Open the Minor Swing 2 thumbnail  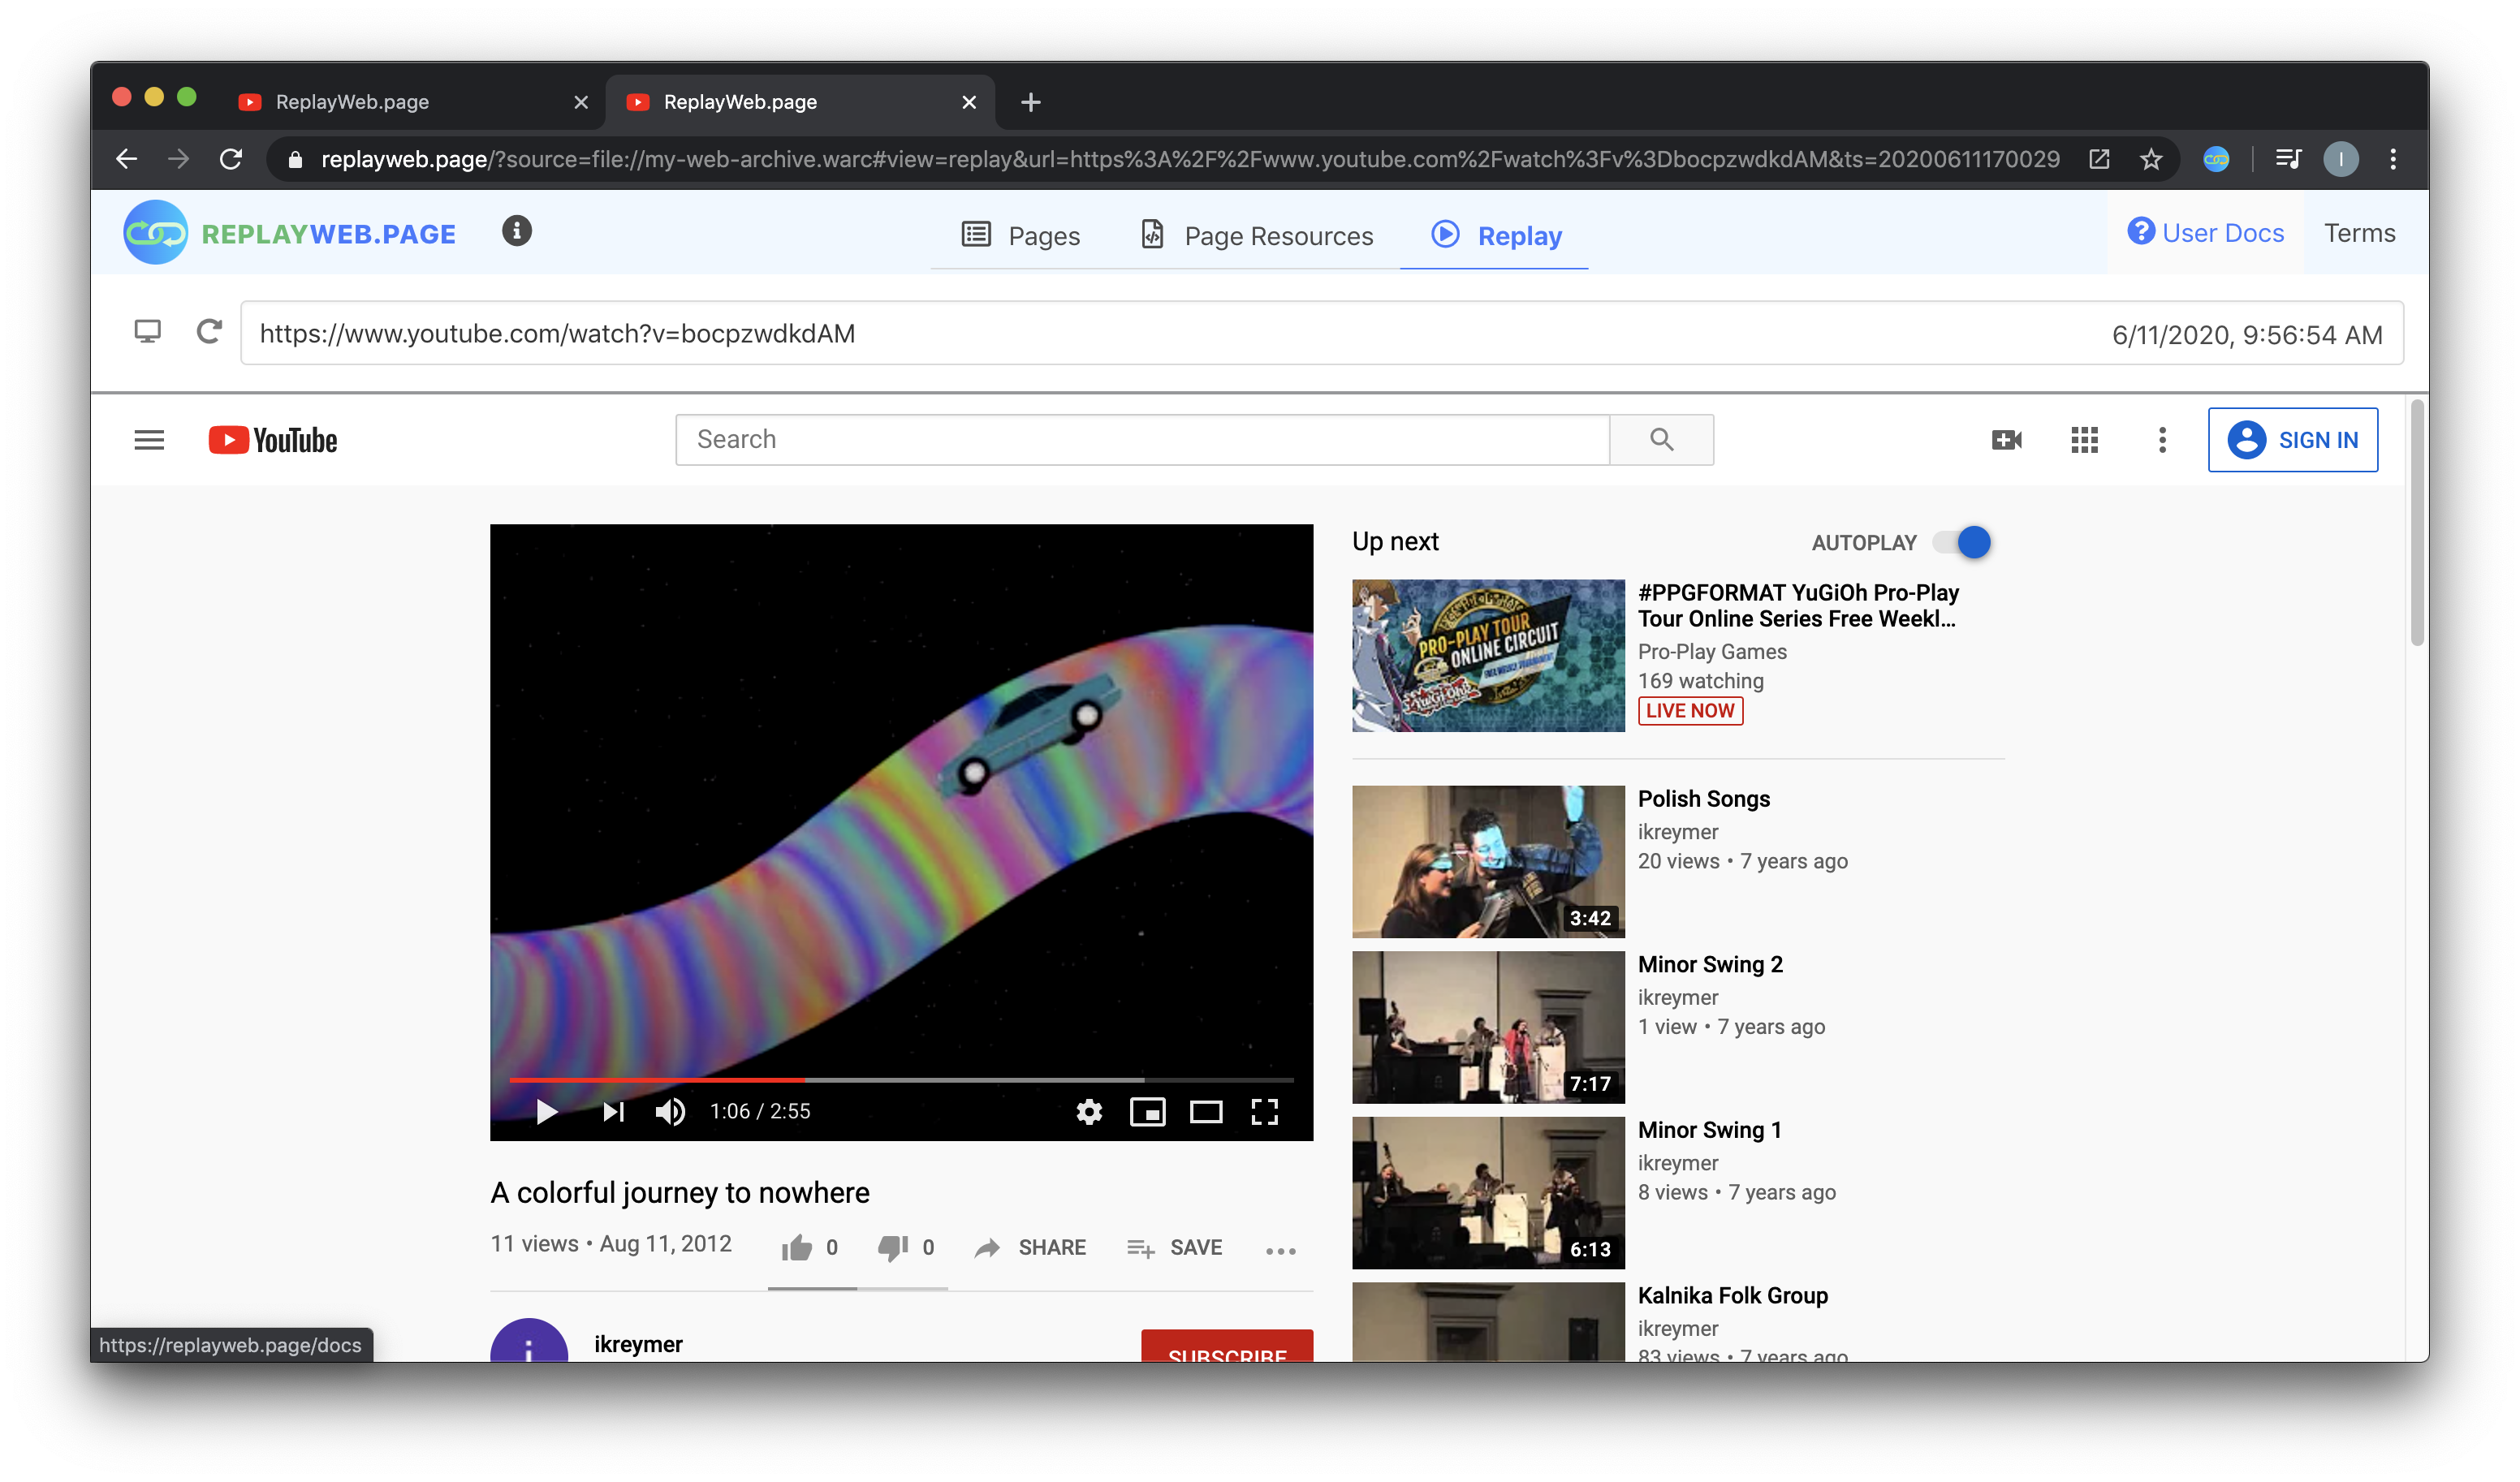1488,1027
